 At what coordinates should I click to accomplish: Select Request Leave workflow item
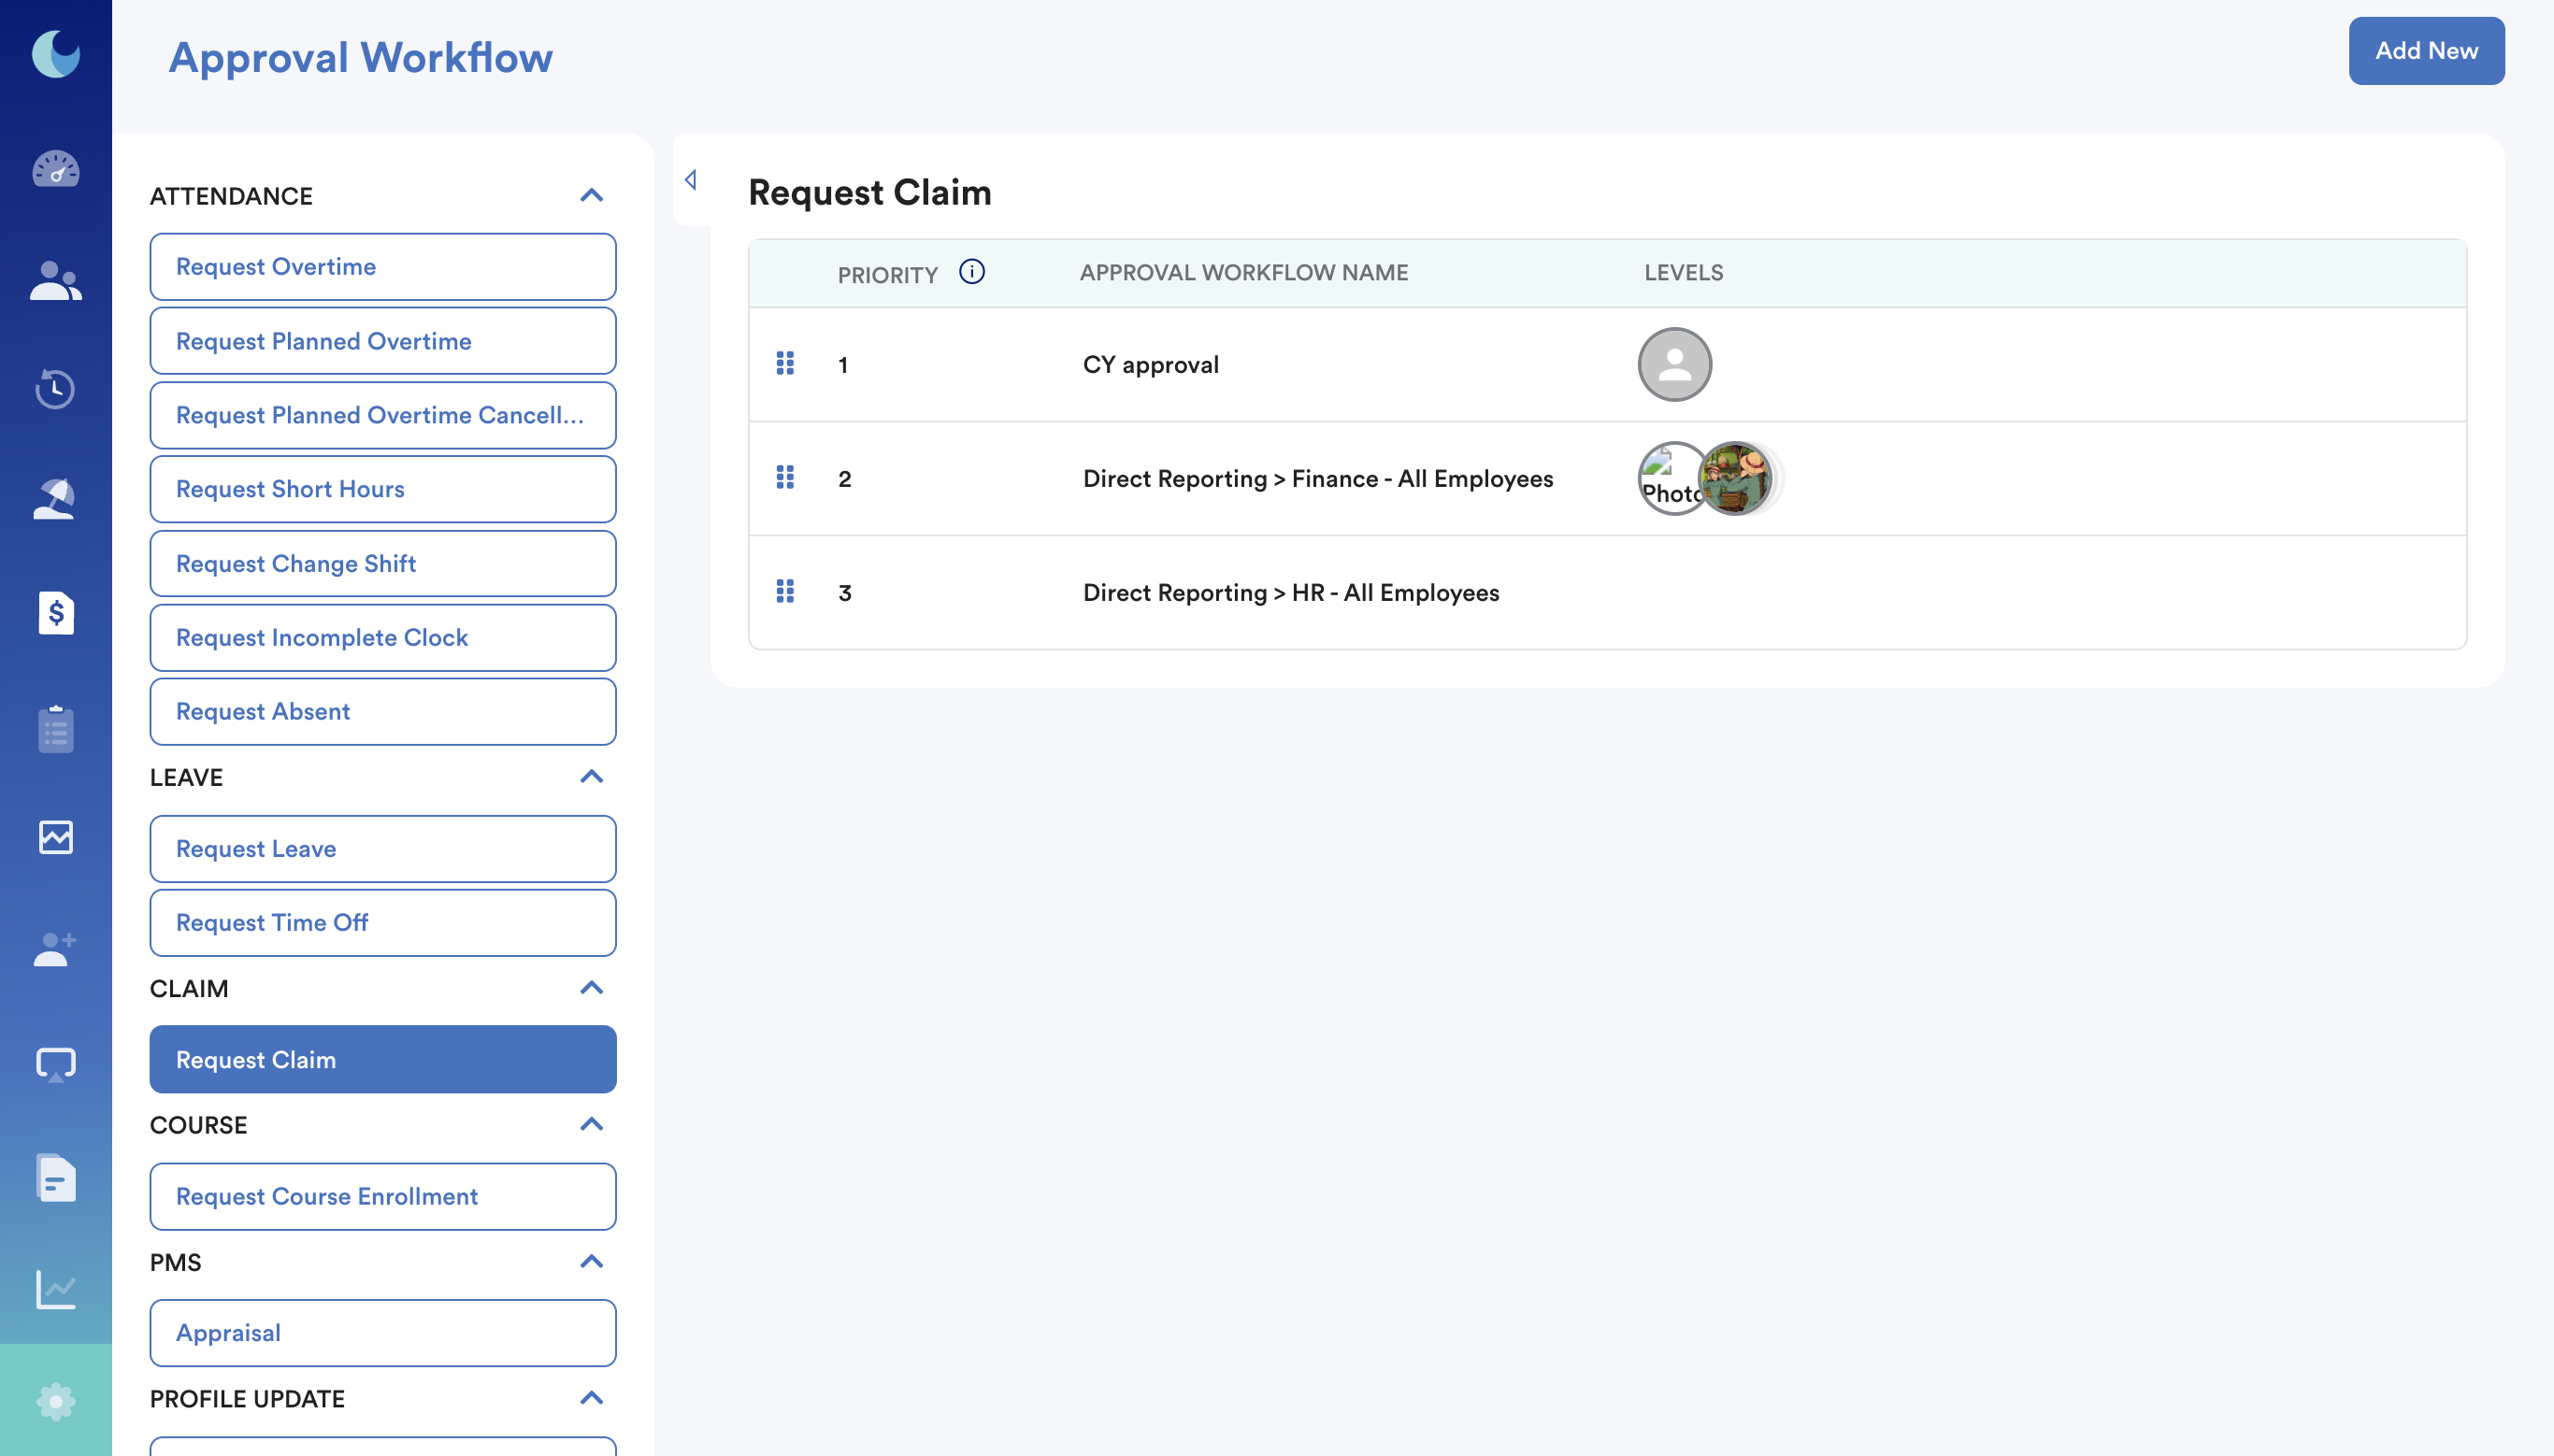pyautogui.click(x=383, y=848)
